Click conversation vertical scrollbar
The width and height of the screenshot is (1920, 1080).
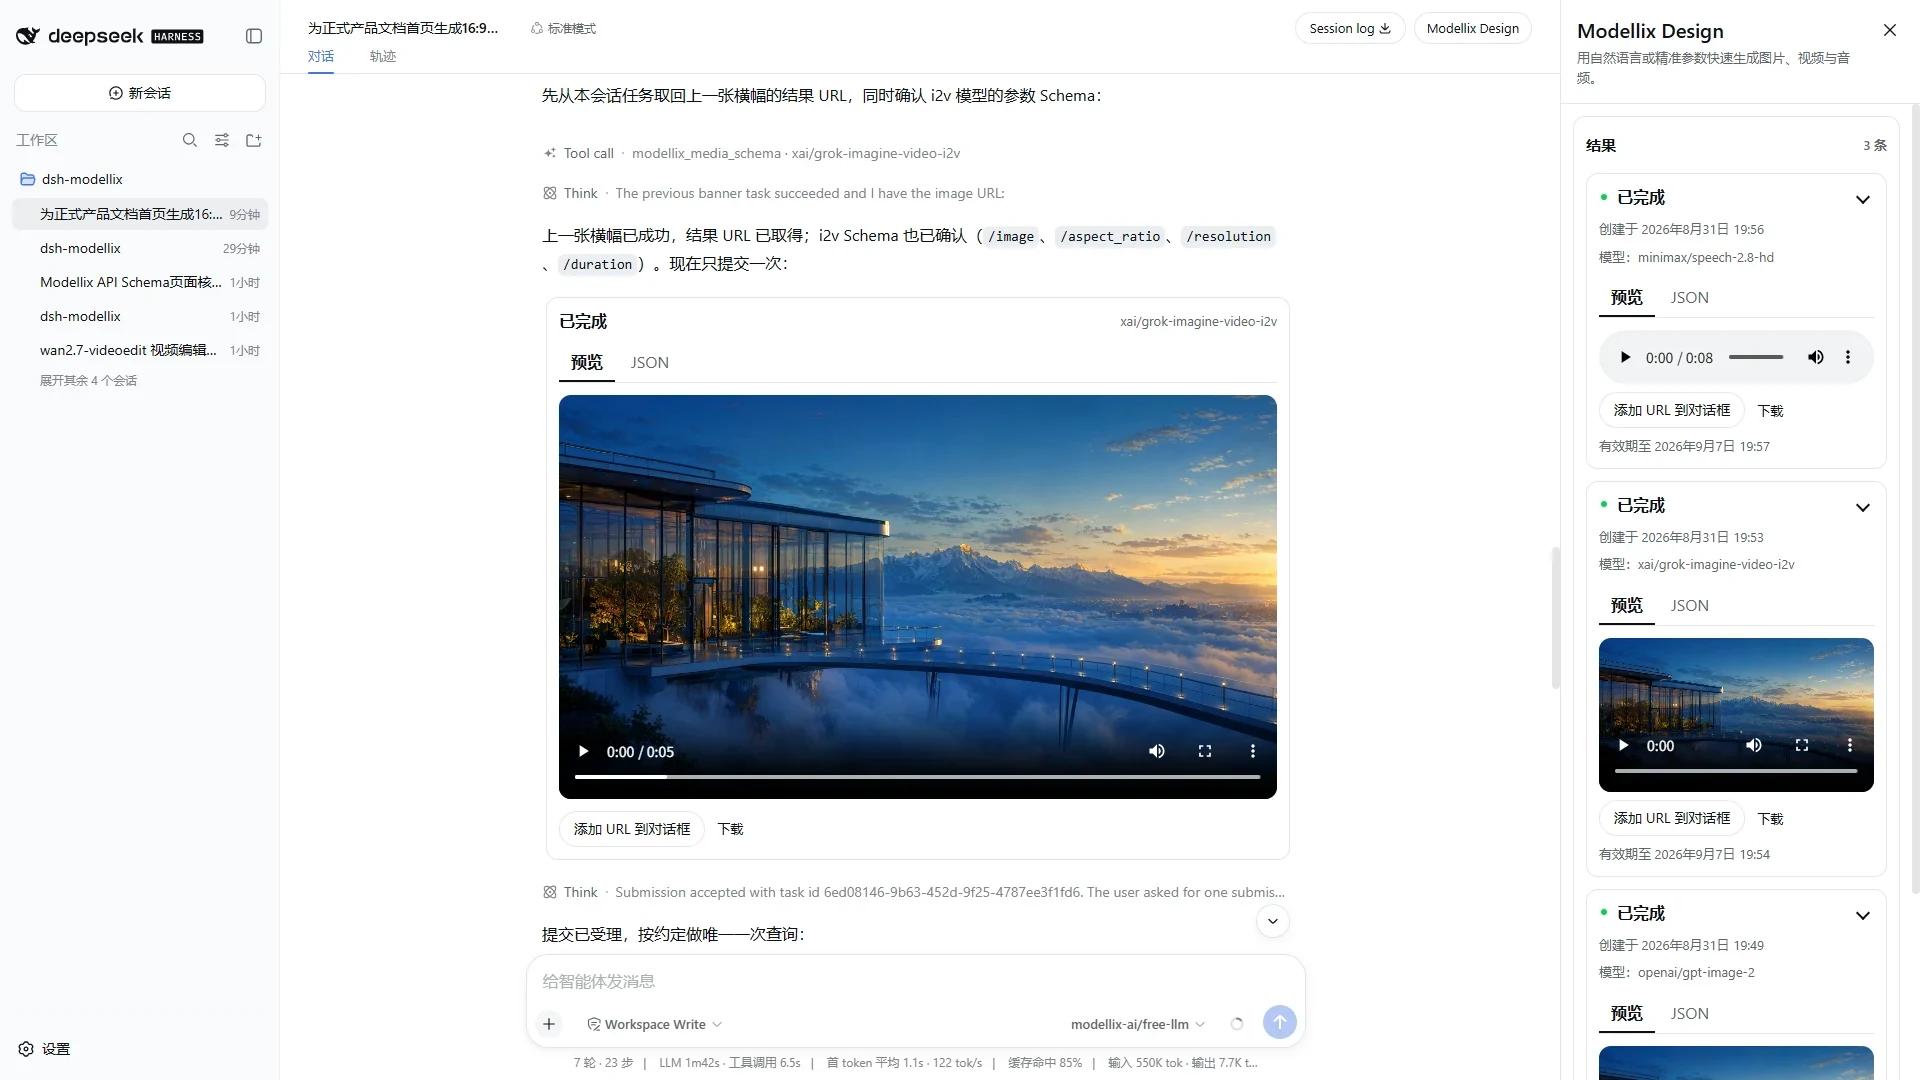1556,617
